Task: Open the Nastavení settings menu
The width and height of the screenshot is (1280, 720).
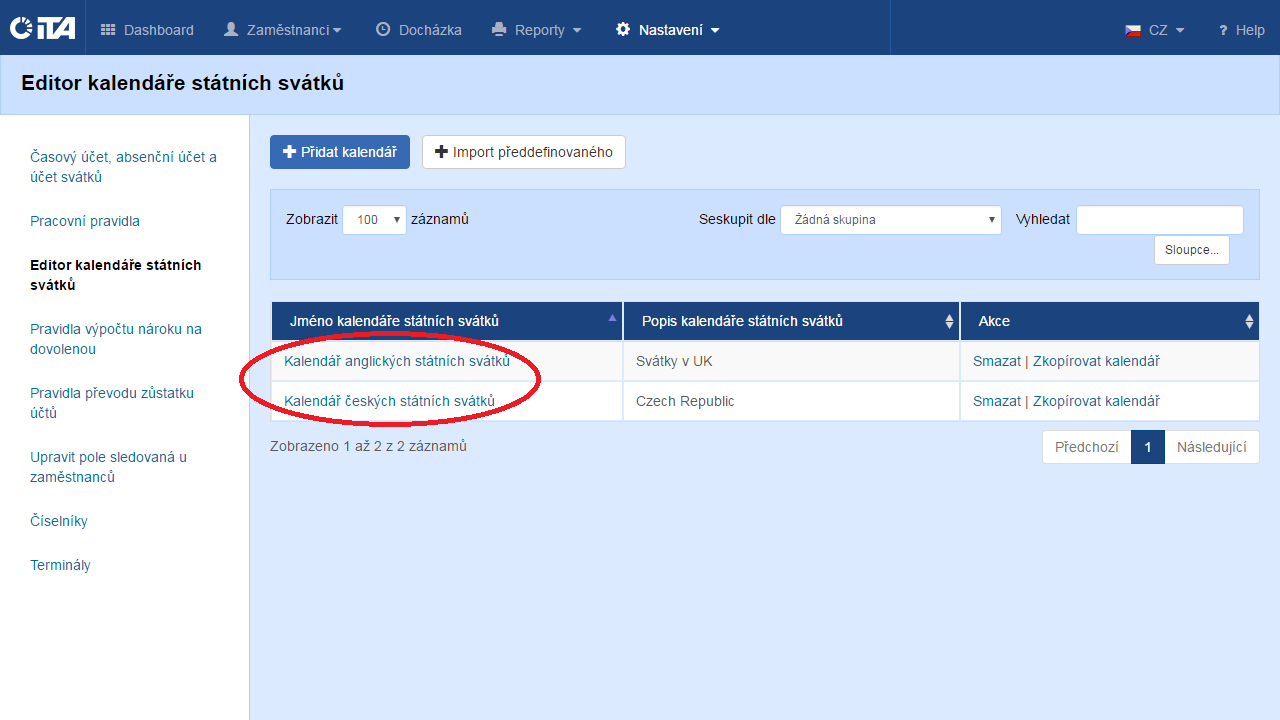Action: (x=667, y=30)
